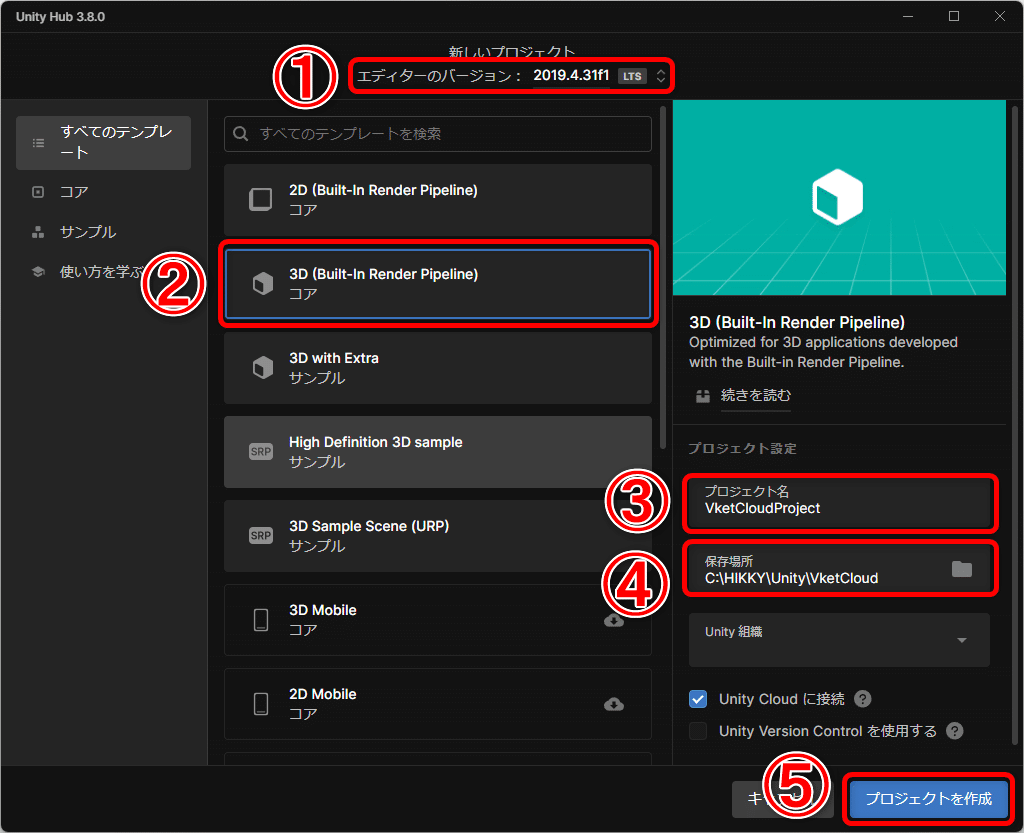The width and height of the screenshot is (1024, 833).
Task: Click the list icon beside すべてのテンプレート
Action: [39, 142]
